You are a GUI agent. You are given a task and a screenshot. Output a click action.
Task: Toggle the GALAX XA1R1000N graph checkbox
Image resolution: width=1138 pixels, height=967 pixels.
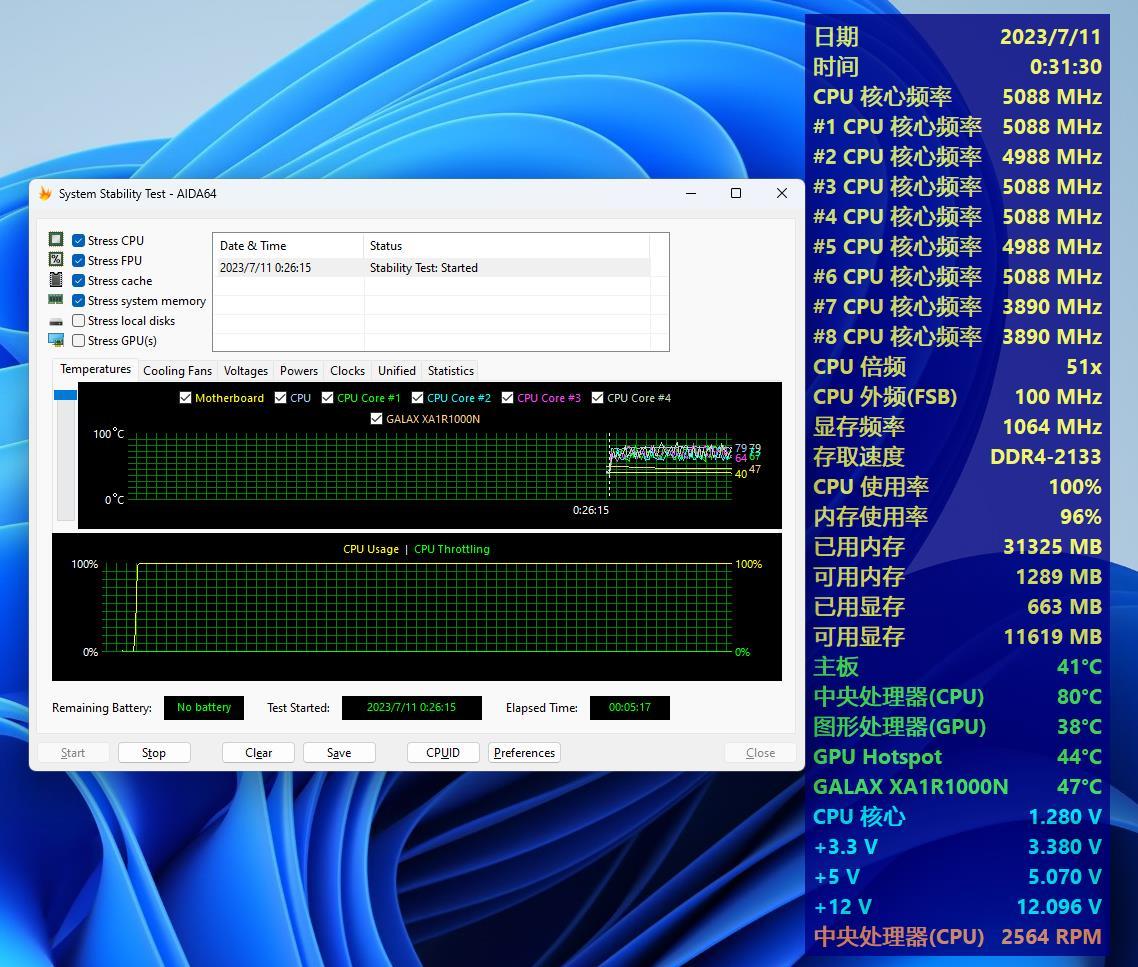[376, 419]
